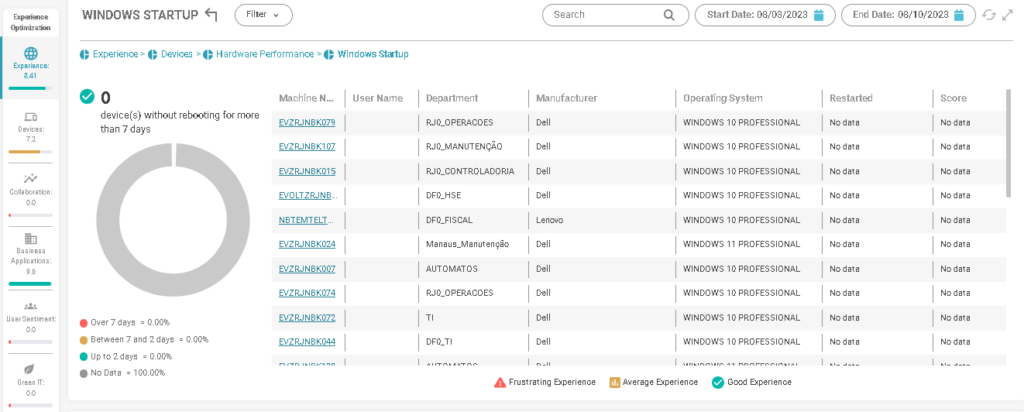Expand the view with the fullscreen icon
The height and width of the screenshot is (412, 1024).
(x=1006, y=15)
